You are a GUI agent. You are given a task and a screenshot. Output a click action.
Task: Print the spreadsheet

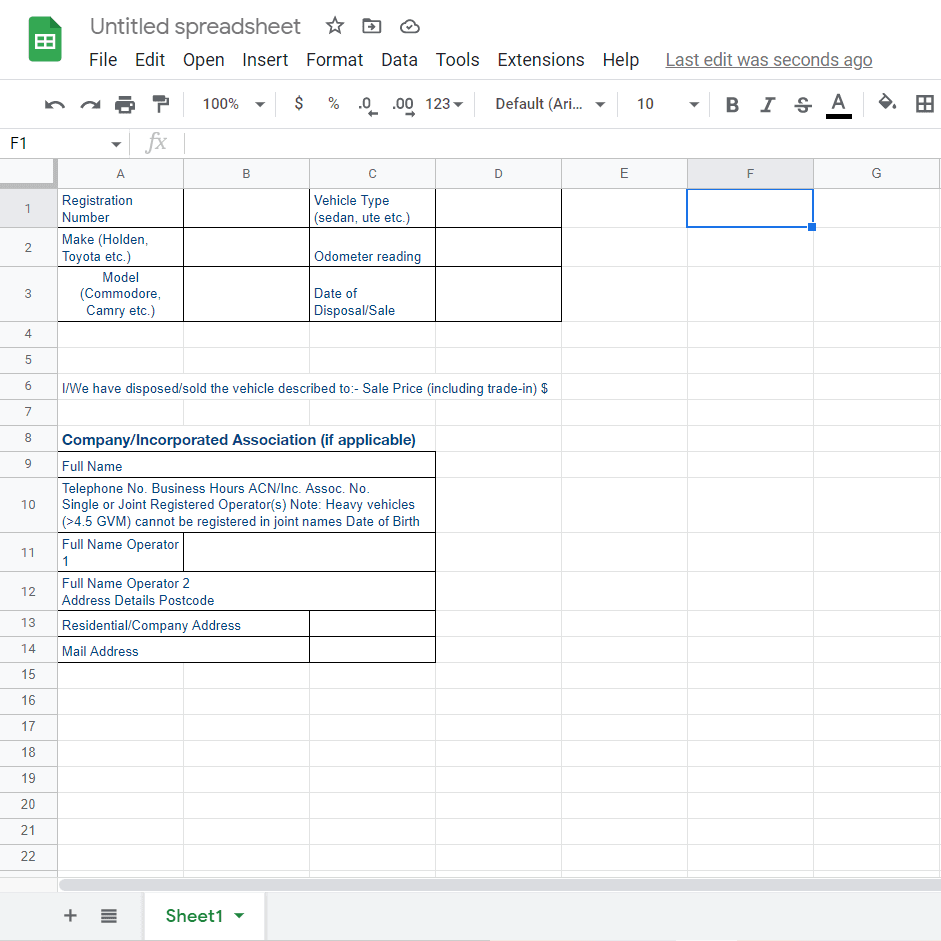125,104
